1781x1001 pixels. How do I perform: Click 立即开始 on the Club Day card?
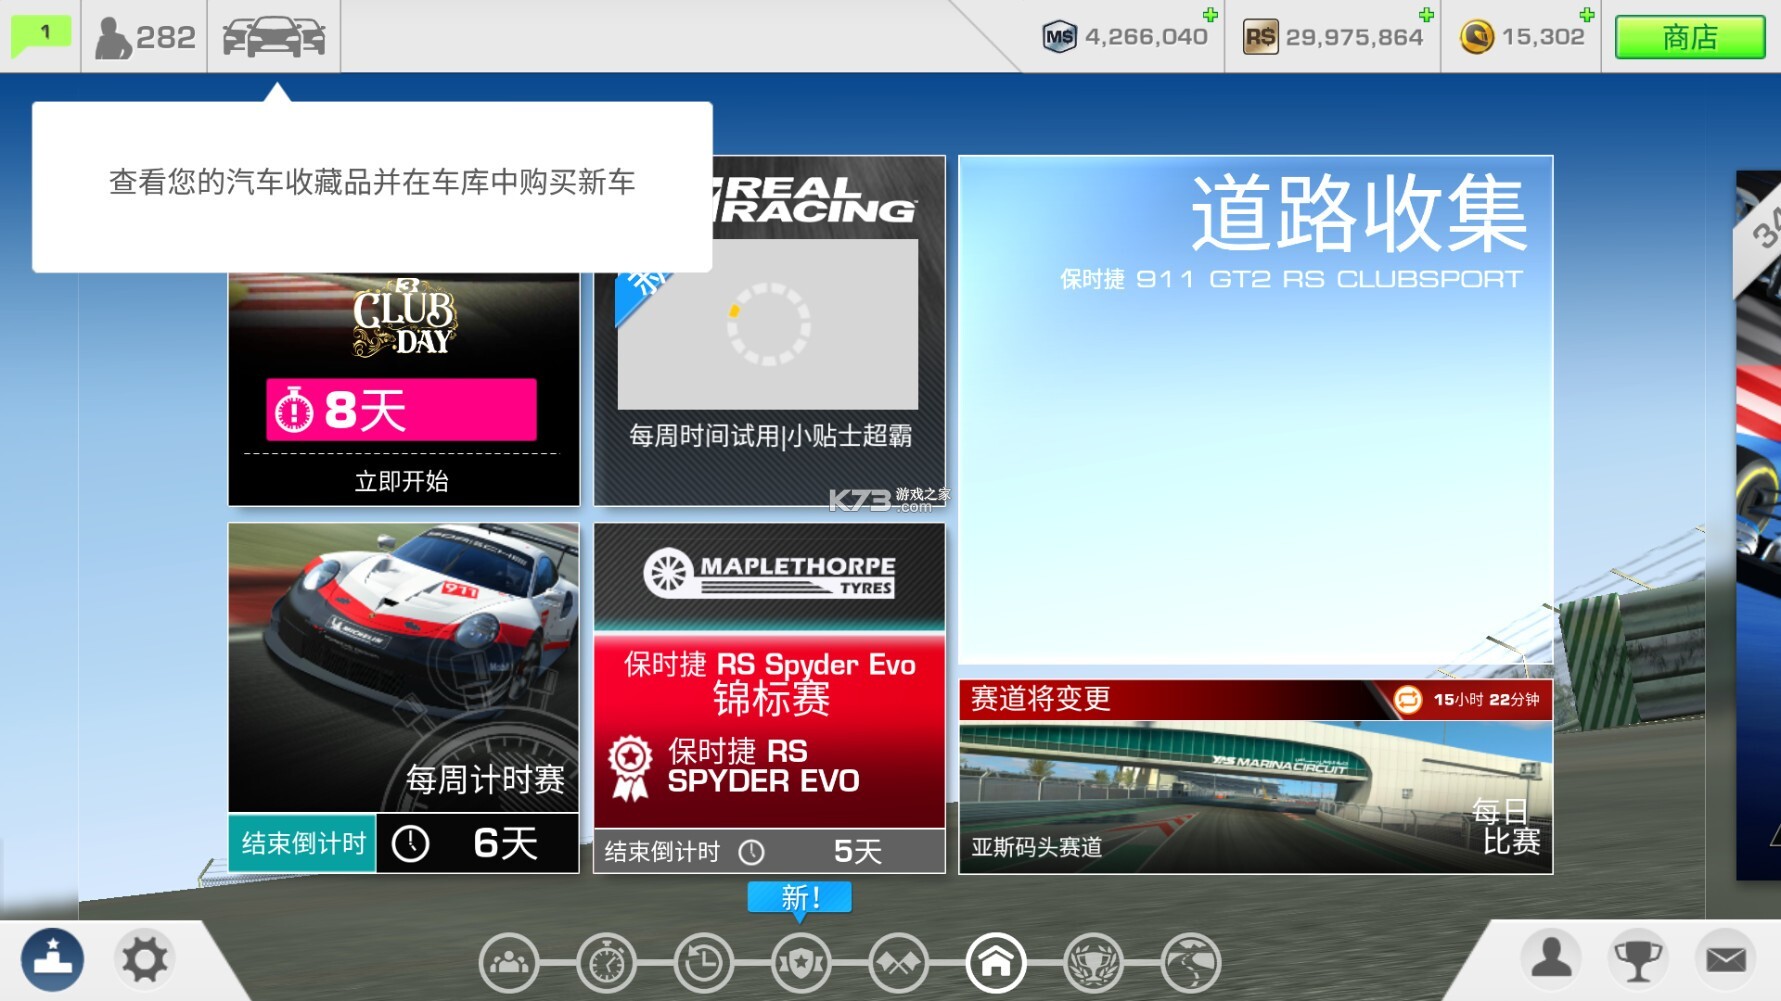(x=403, y=481)
